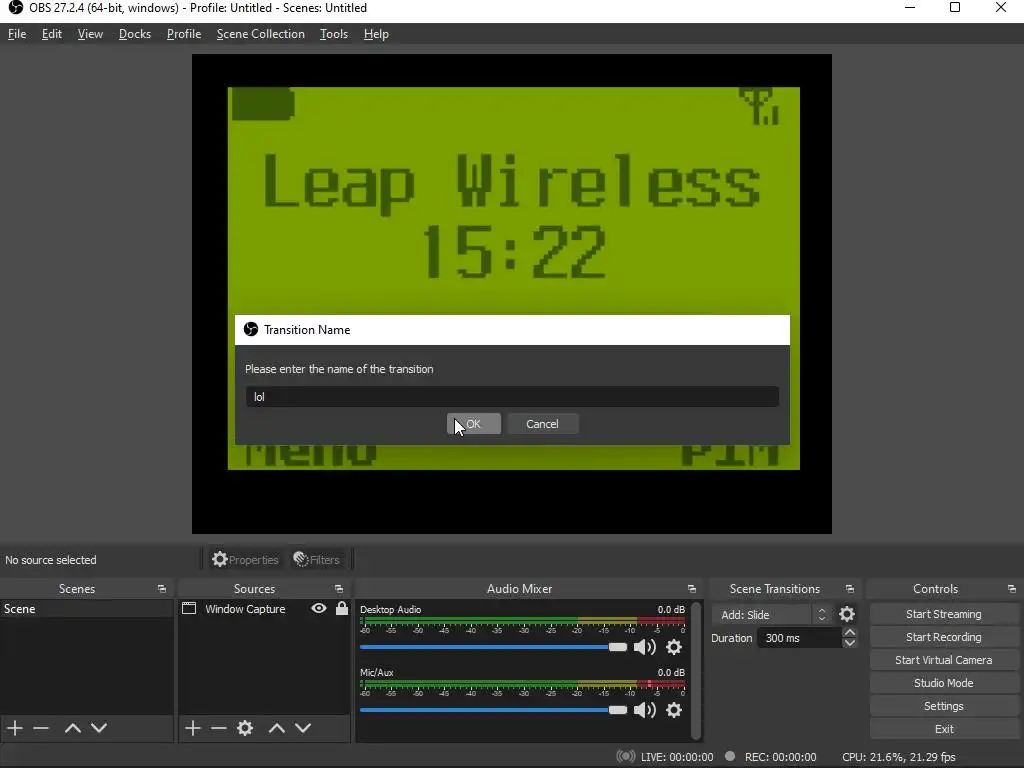This screenshot has width=1024, height=768.
Task: Move source down in Sources panel
Action: [303, 728]
